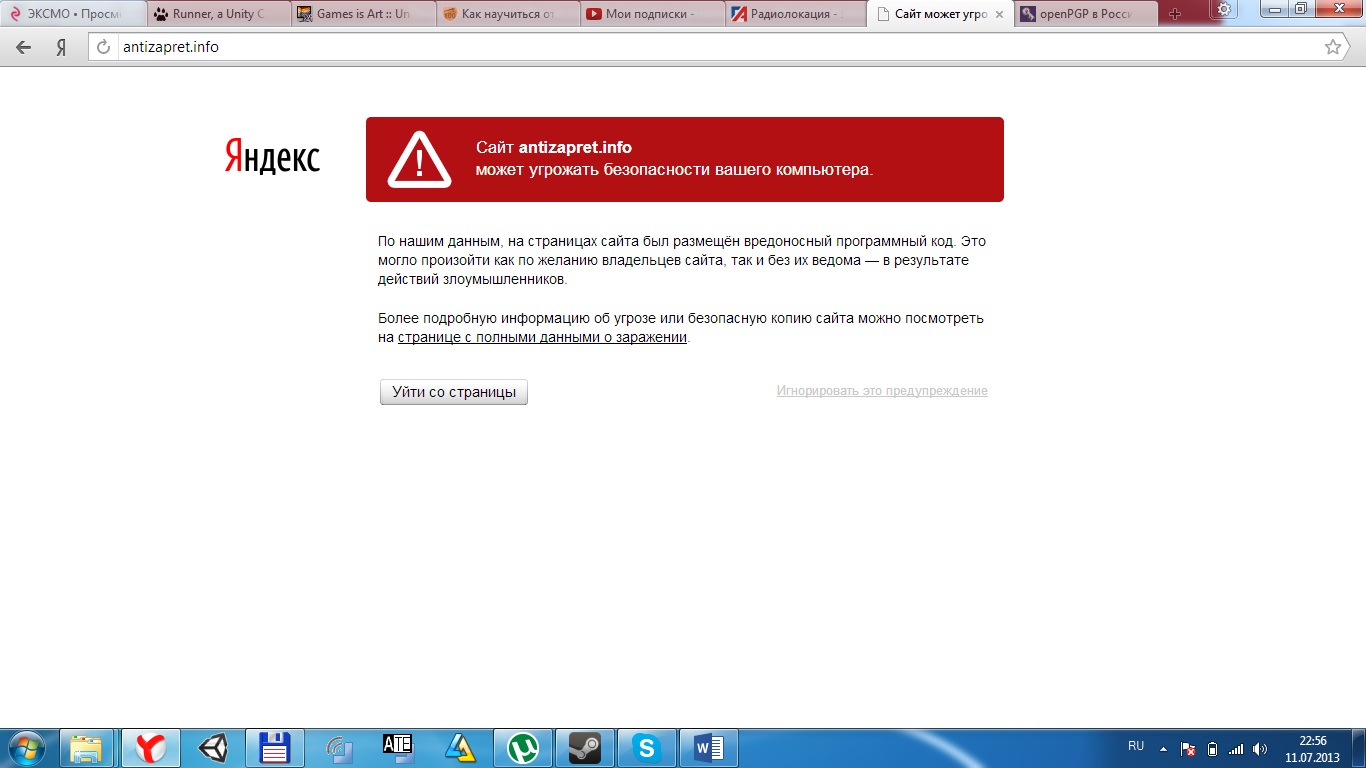Switch to Games is Art tab

364,14
